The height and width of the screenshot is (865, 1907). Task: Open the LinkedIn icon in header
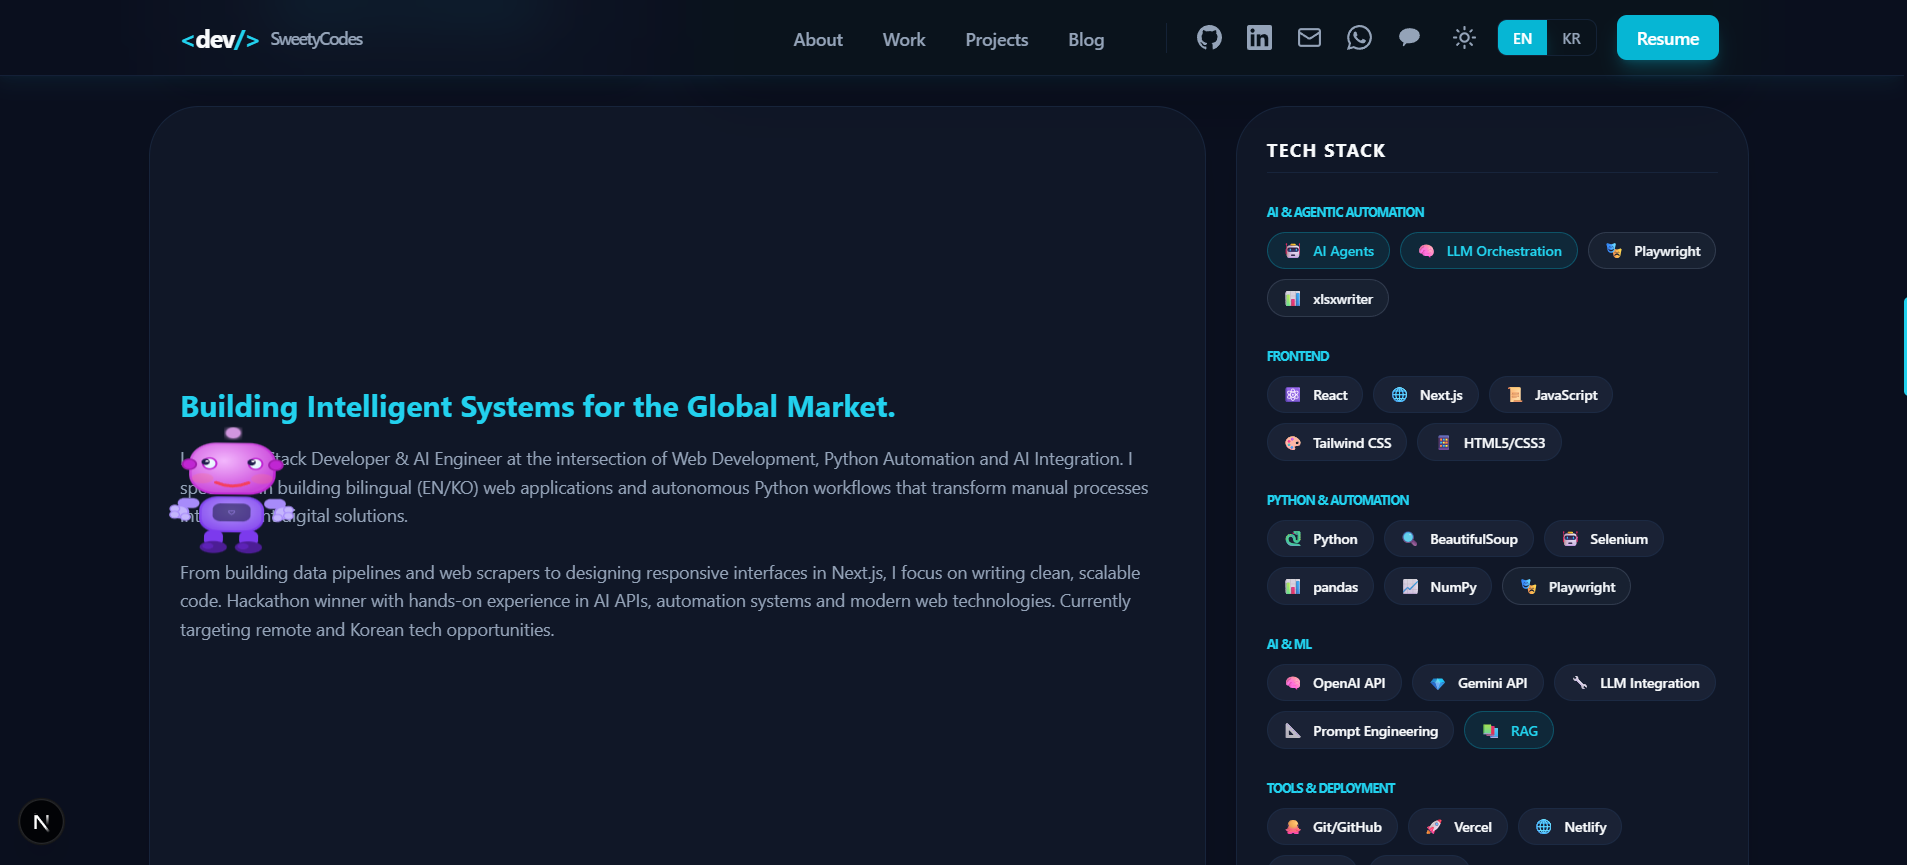(1259, 38)
